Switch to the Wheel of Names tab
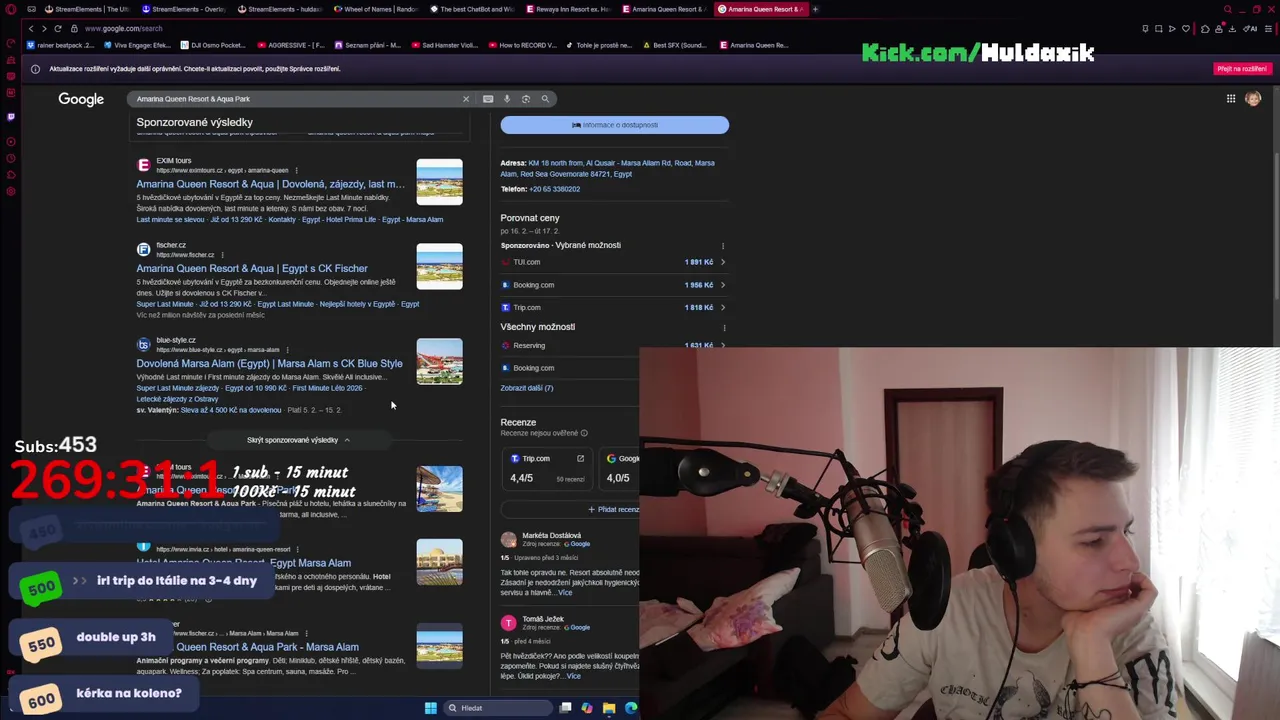The image size is (1280, 720). 378,9
